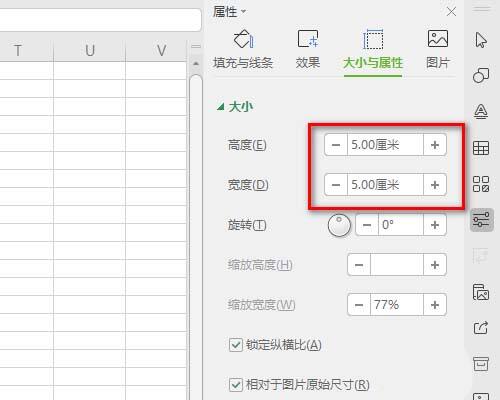The image size is (500, 400).
Task: Click the document image sidebar icon
Action: click(481, 292)
